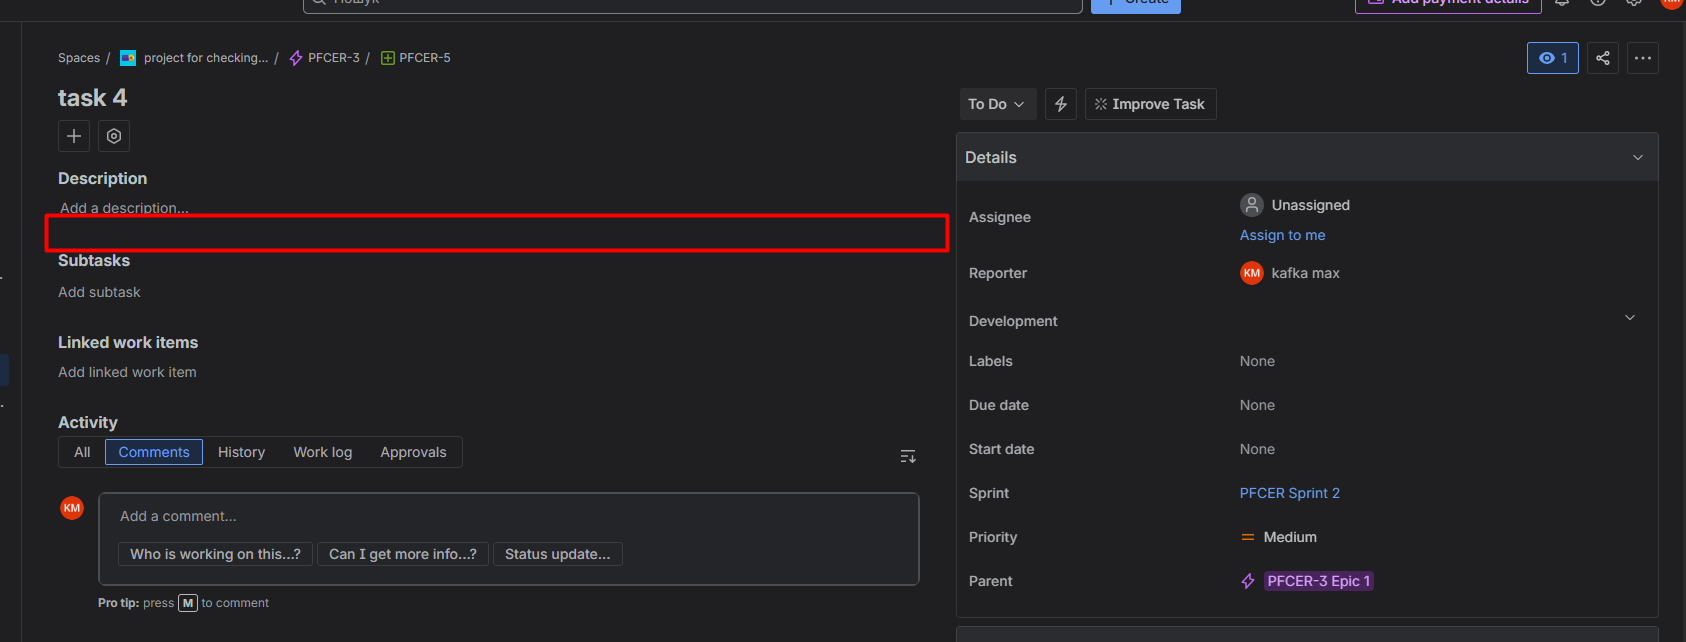Click the KM avatar beside comment box
This screenshot has height=642, width=1686.
point(72,508)
